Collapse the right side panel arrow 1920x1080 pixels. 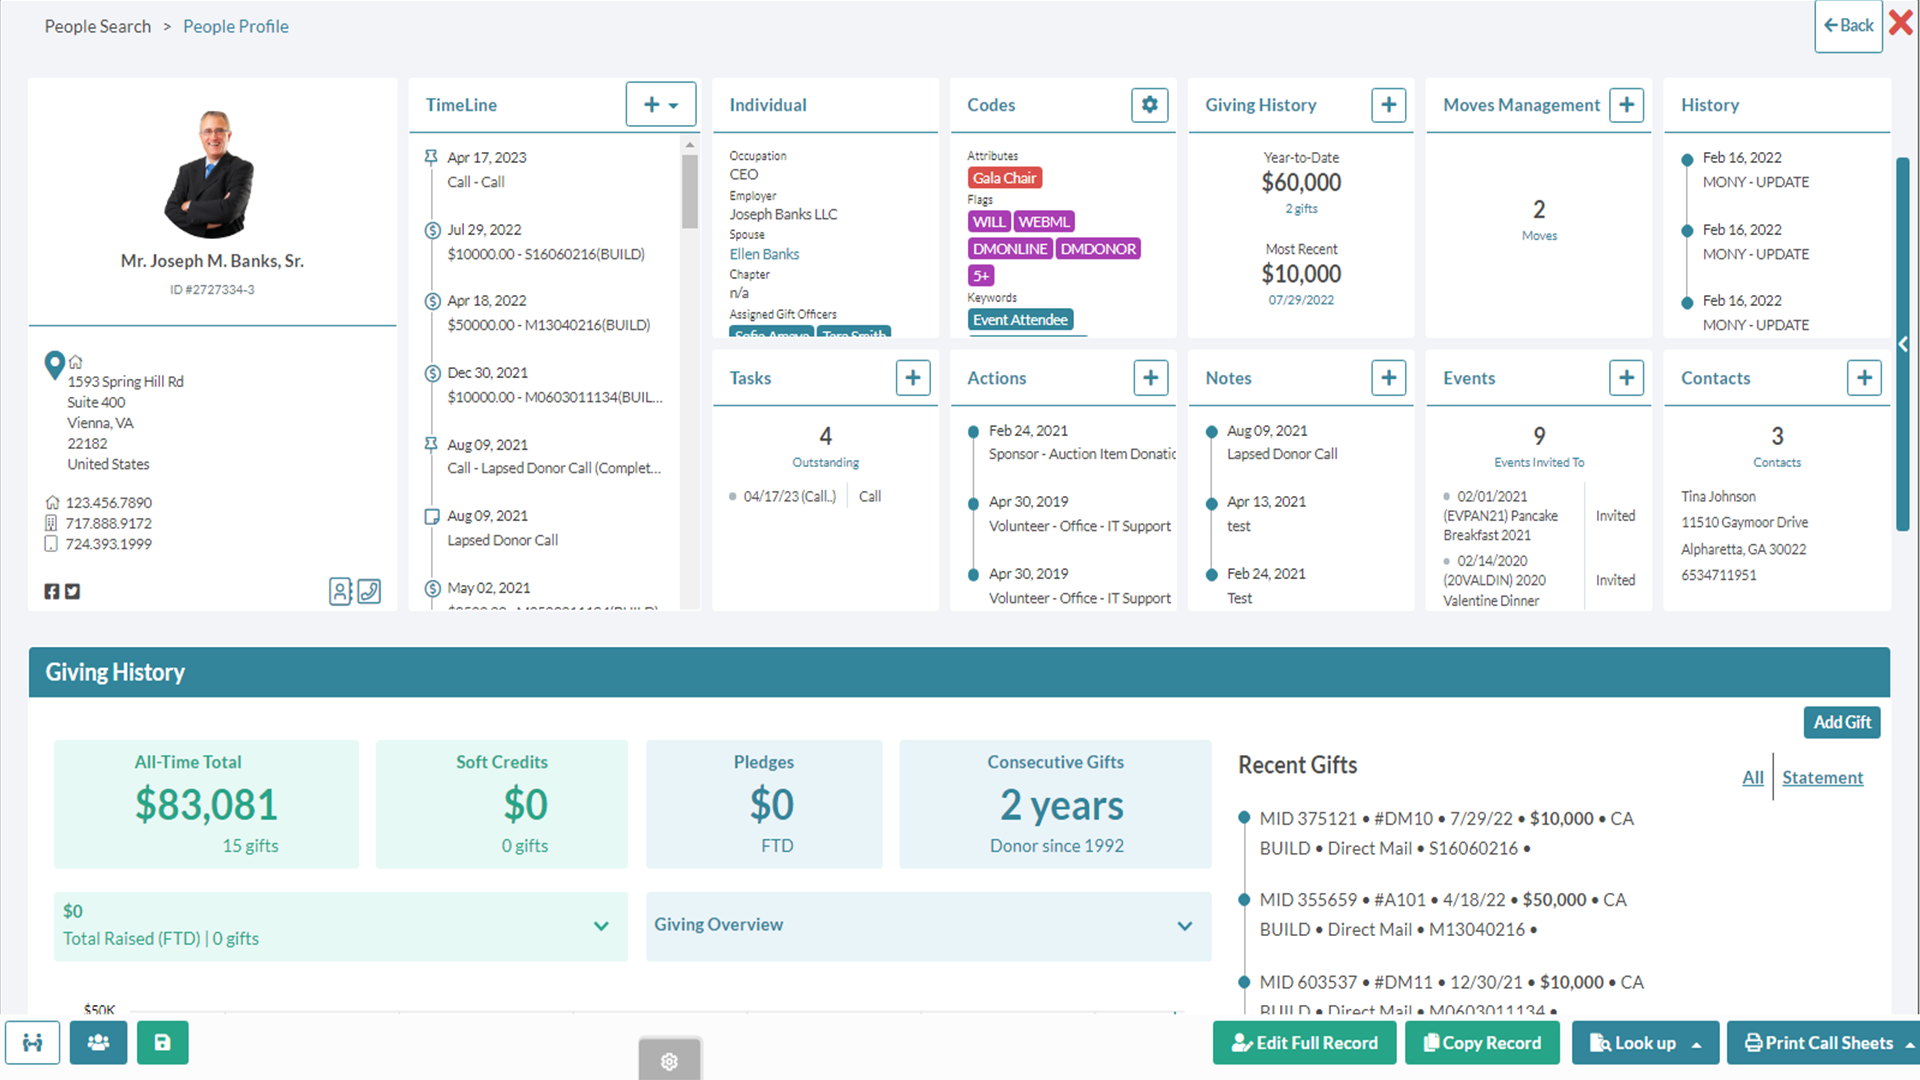click(1903, 344)
